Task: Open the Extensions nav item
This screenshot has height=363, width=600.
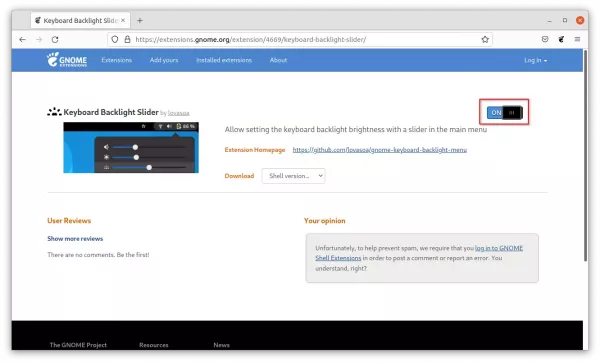Action: point(116,60)
